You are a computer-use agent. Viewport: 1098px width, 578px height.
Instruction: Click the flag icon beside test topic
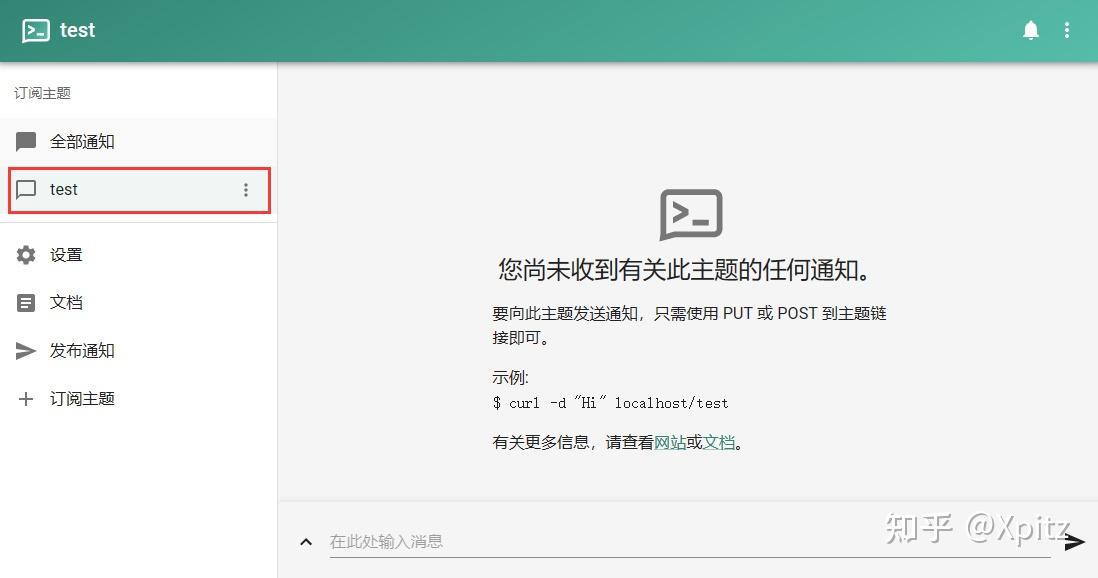point(26,189)
